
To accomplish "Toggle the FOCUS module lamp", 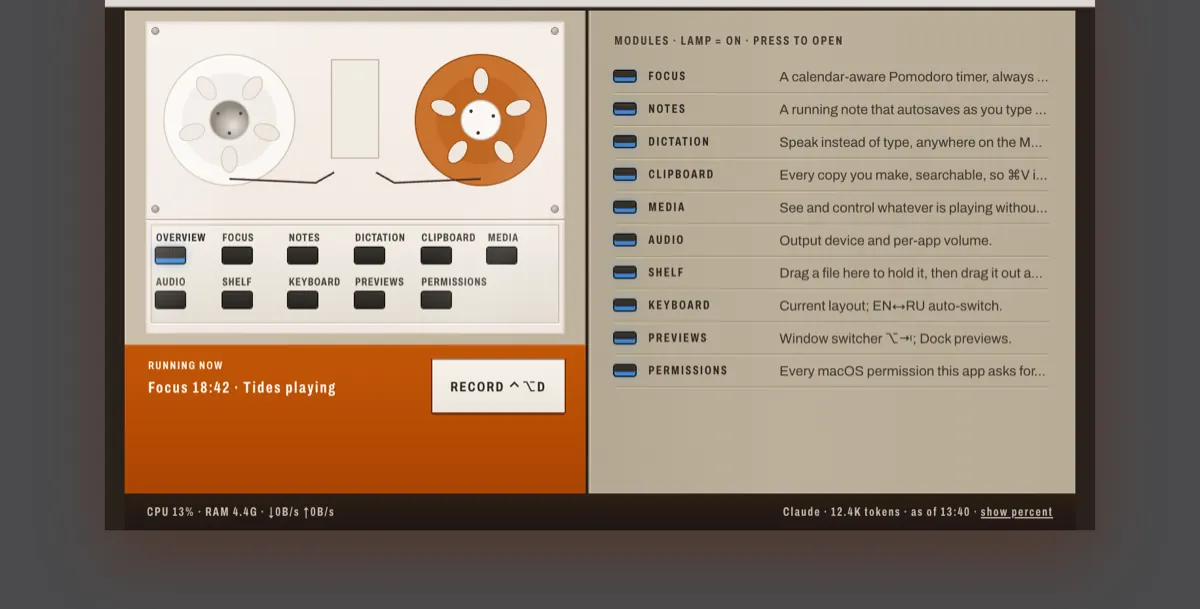I will click(625, 76).
